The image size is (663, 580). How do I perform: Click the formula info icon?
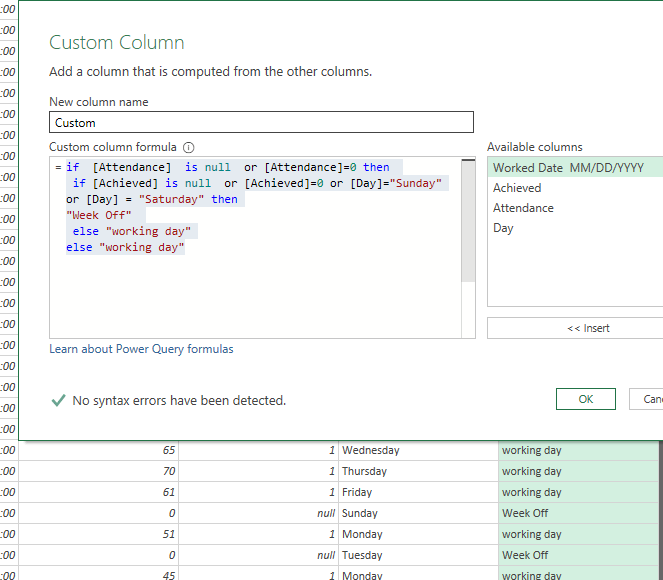(189, 148)
